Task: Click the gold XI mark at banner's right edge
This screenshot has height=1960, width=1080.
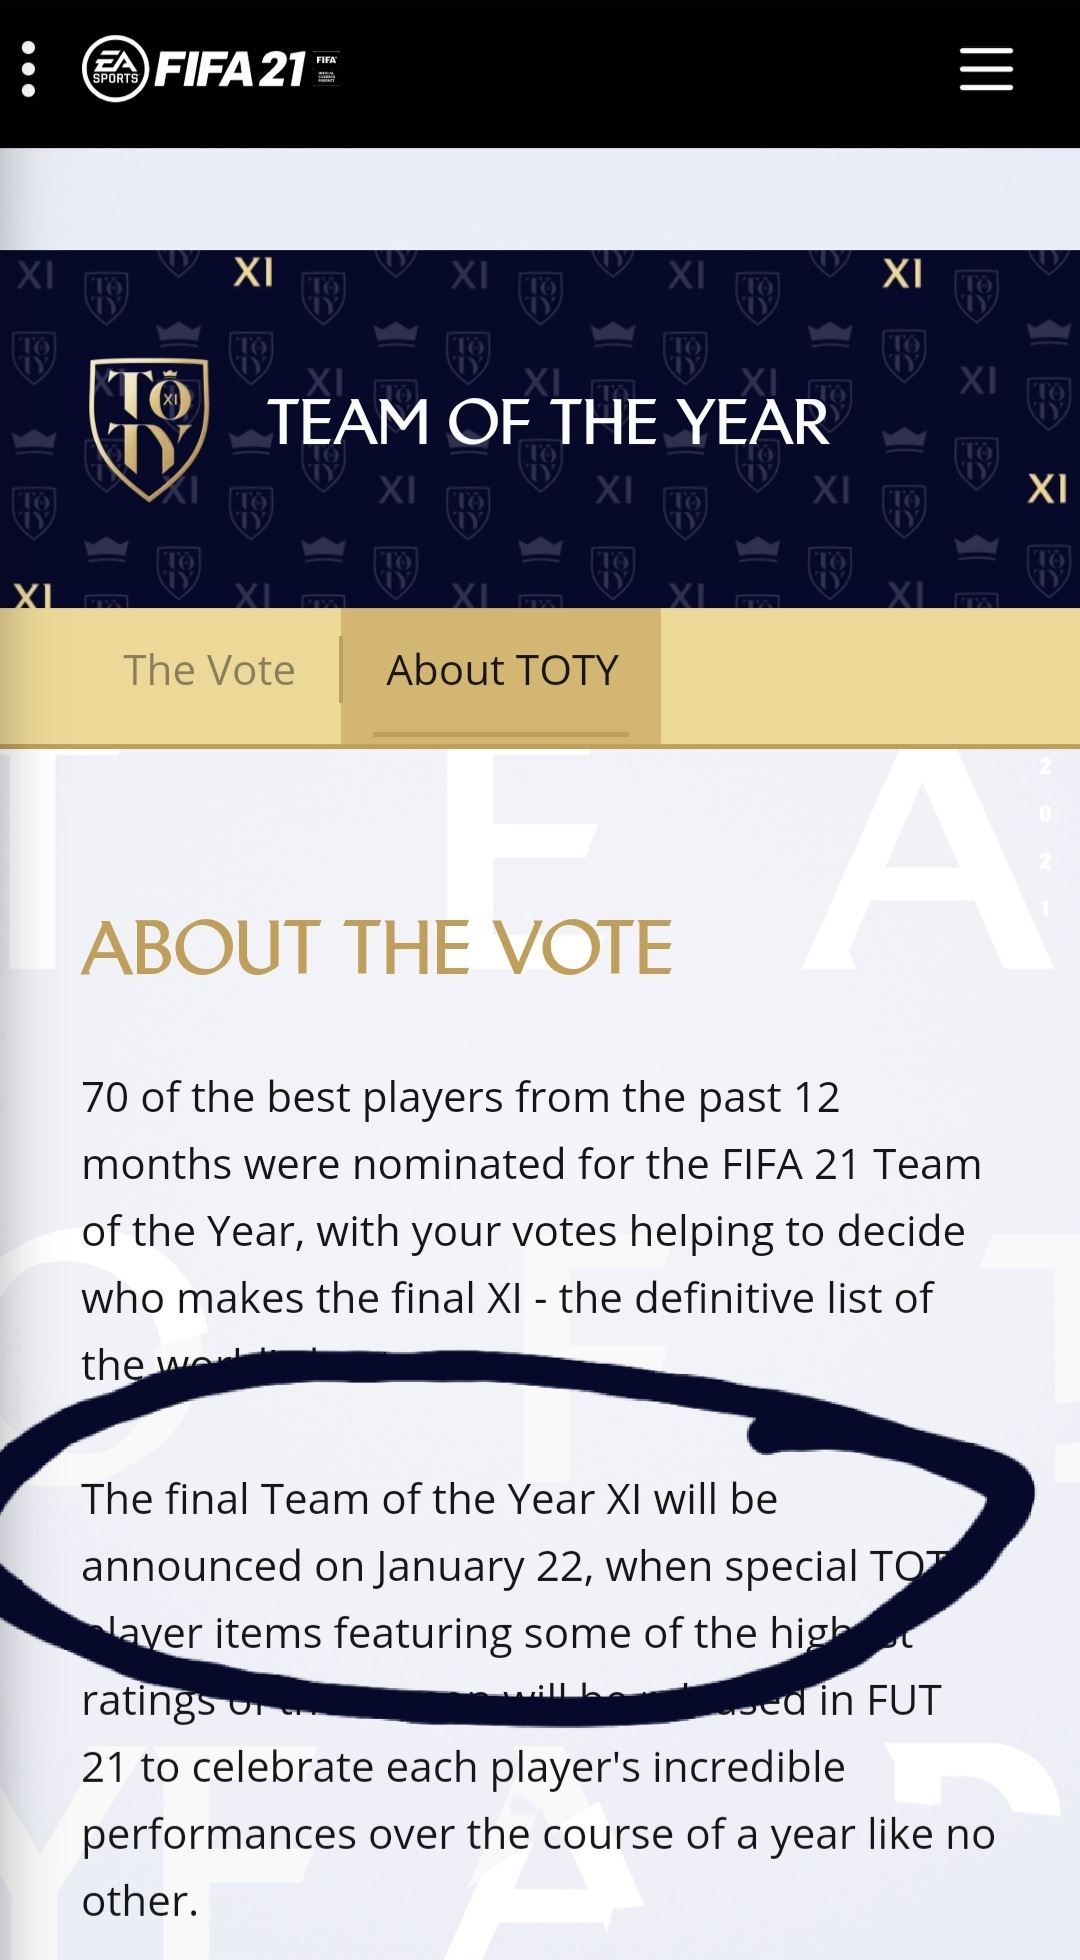Action: point(1047,489)
